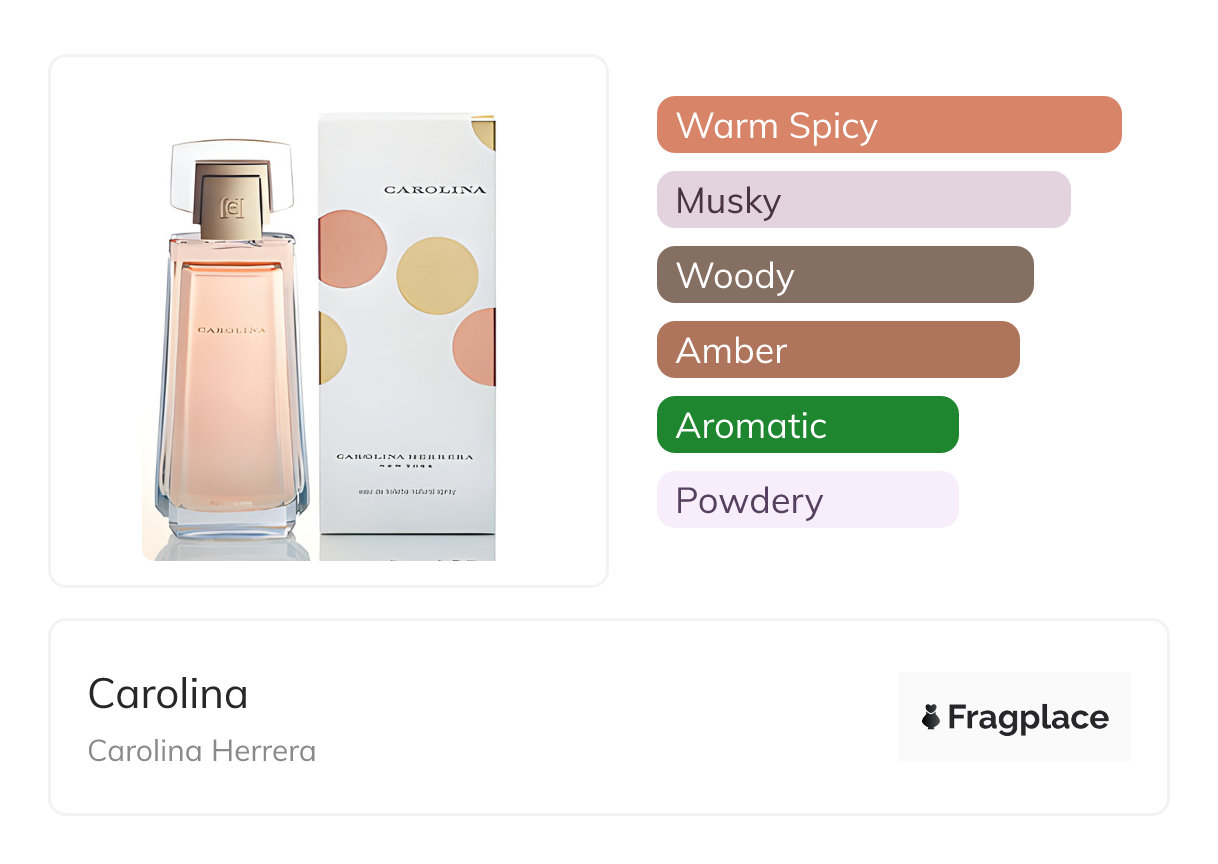Click the green Aromatic accord bar
The width and height of the screenshot is (1218, 864).
point(807,425)
